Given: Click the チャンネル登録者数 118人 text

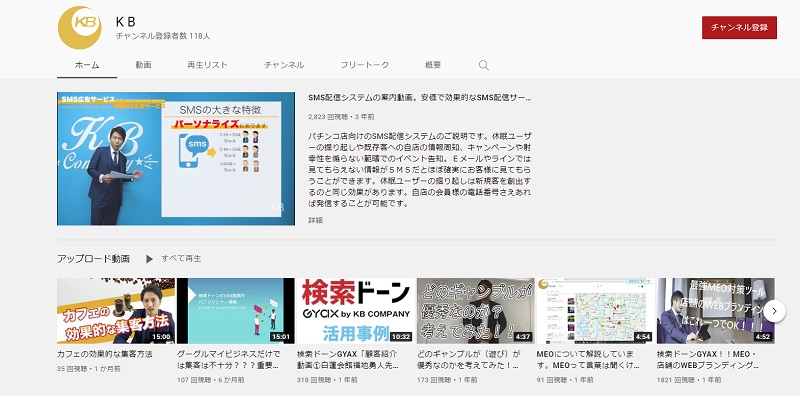Looking at the screenshot, I should click(163, 36).
